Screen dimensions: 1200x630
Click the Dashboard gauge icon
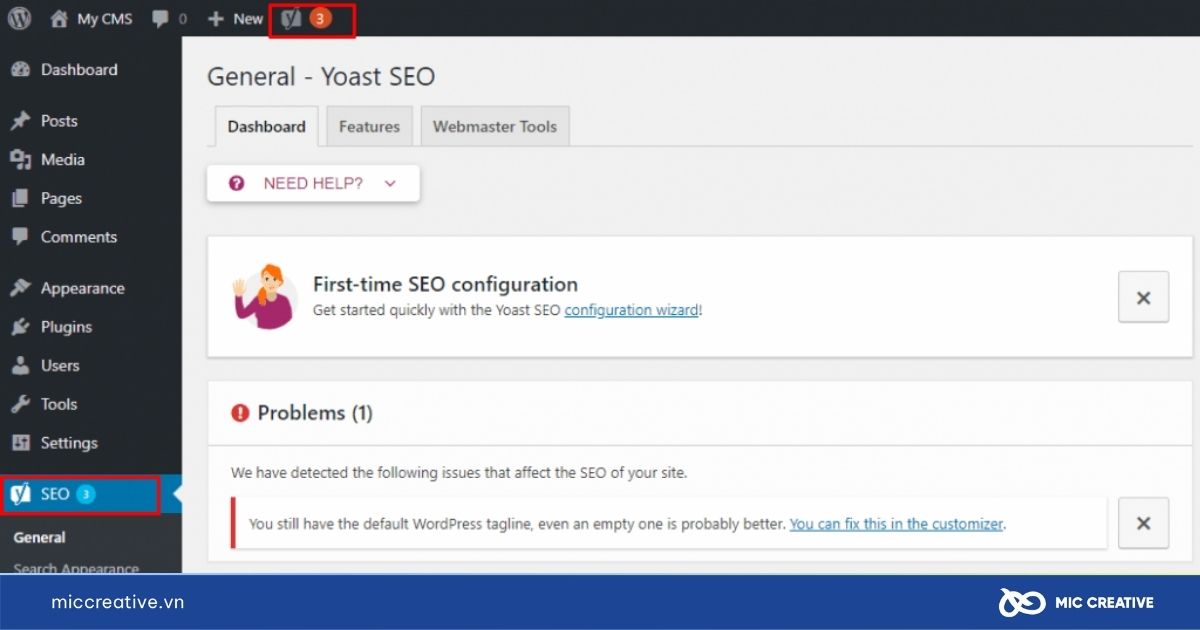click(x=20, y=70)
